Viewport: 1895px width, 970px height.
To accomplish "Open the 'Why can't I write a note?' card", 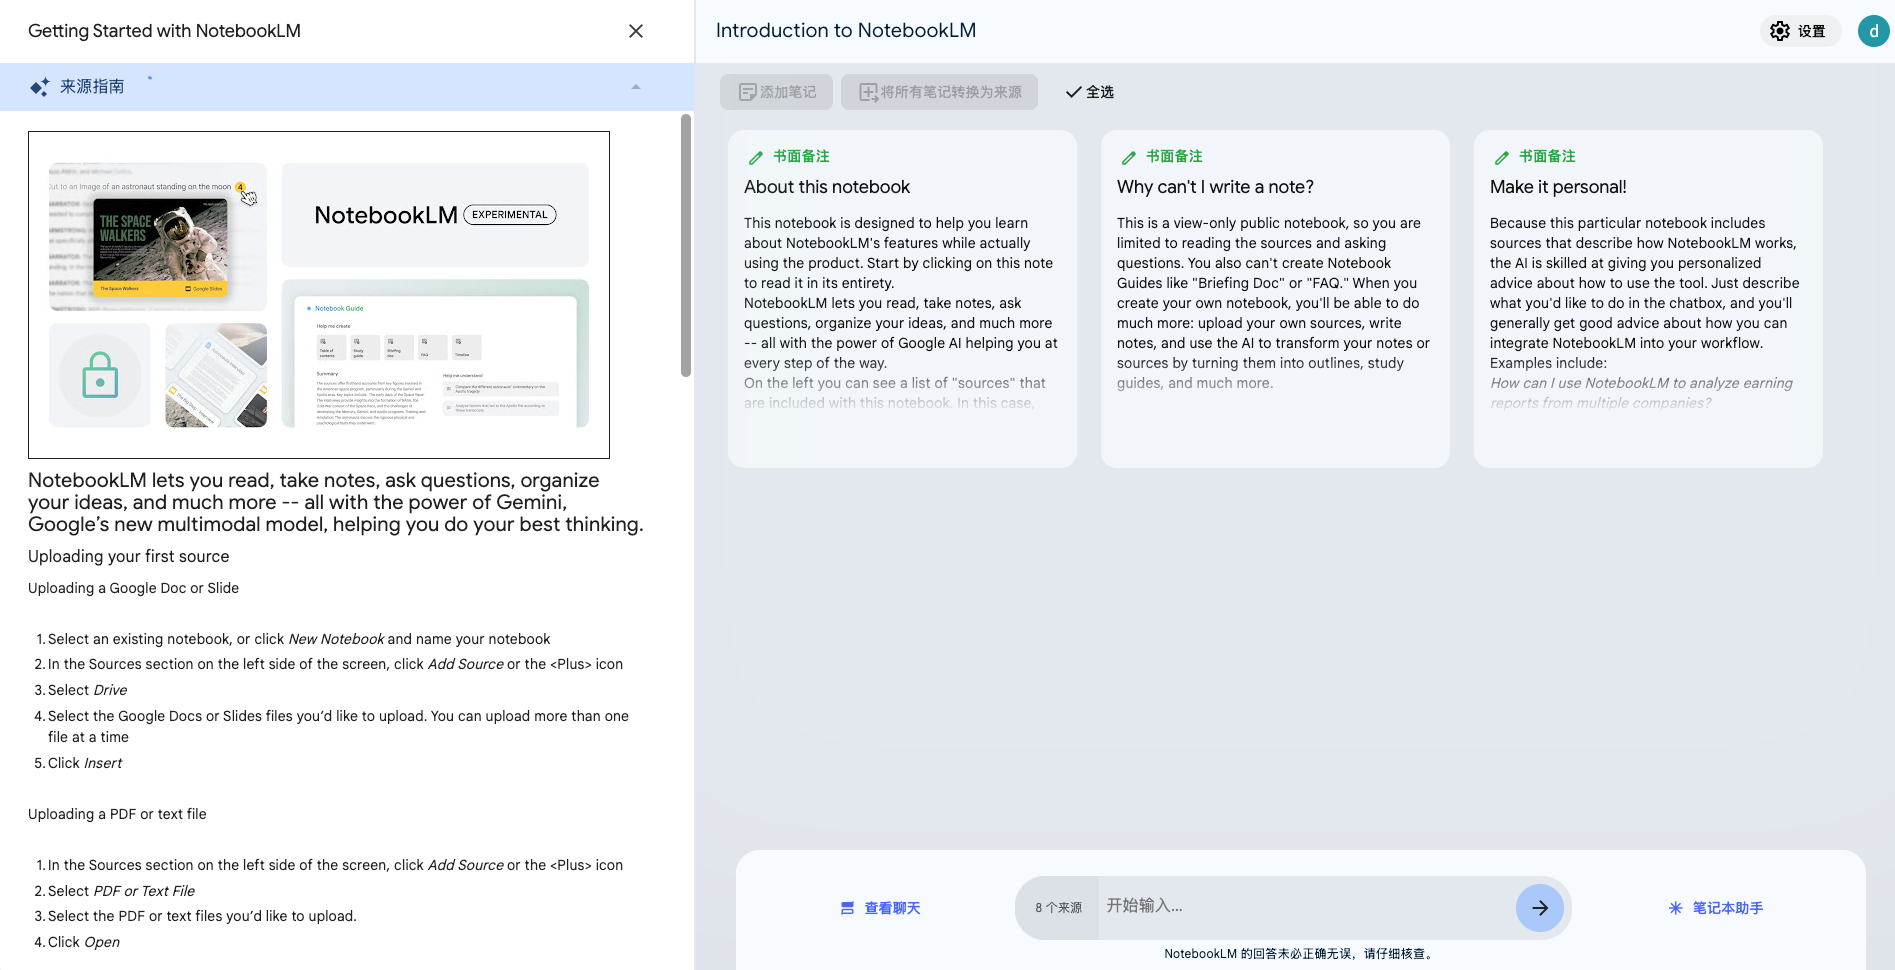I will (x=1275, y=299).
